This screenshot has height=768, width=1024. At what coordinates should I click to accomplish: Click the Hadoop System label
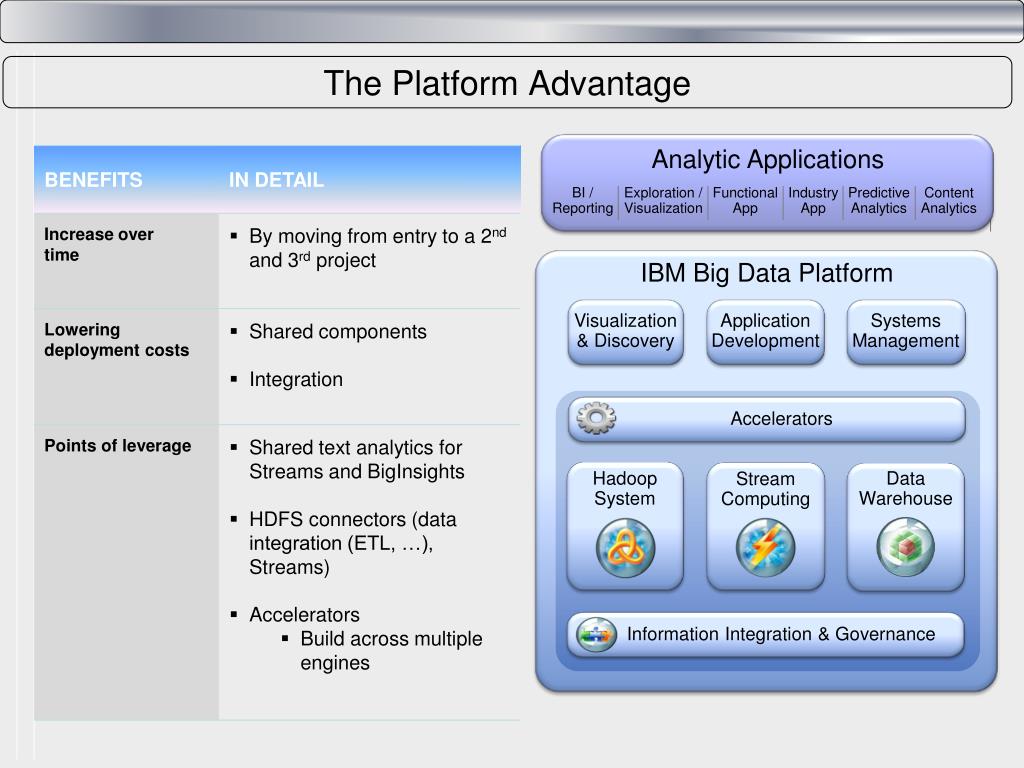[625, 488]
